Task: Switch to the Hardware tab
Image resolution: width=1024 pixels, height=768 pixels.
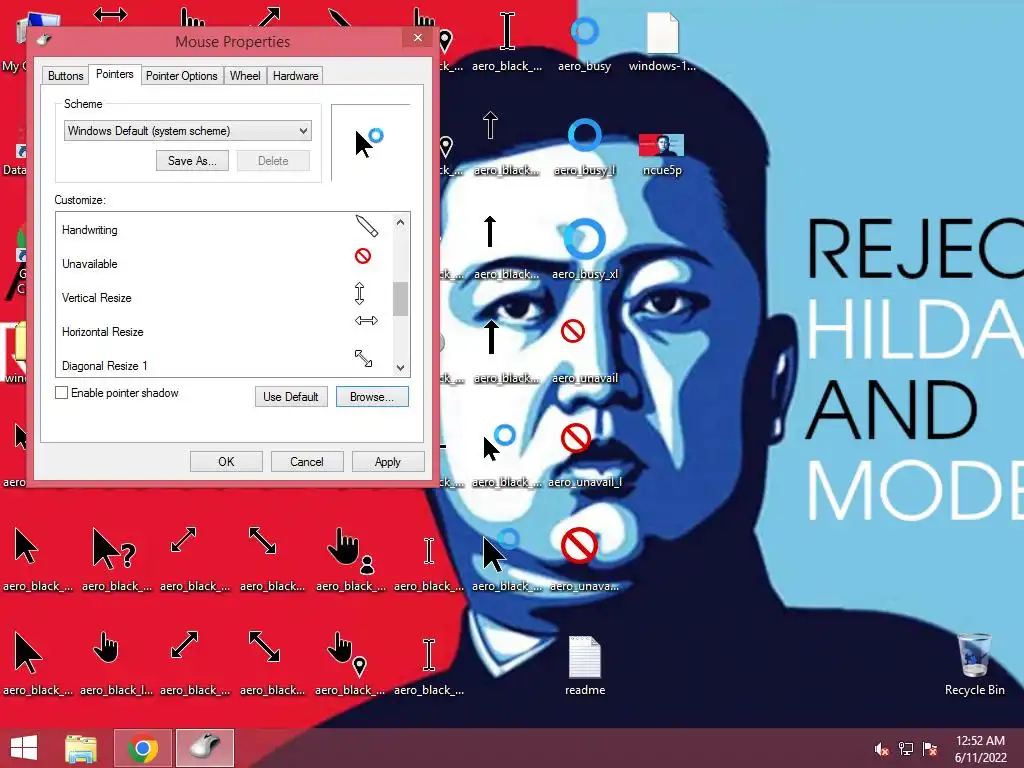Action: [295, 76]
